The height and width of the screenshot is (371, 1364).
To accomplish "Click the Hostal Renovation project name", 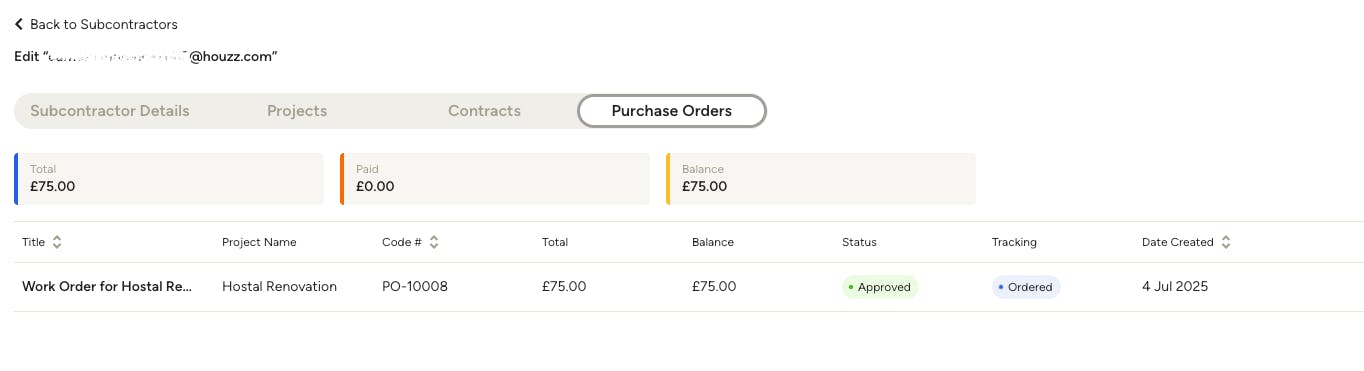I will click(x=279, y=287).
